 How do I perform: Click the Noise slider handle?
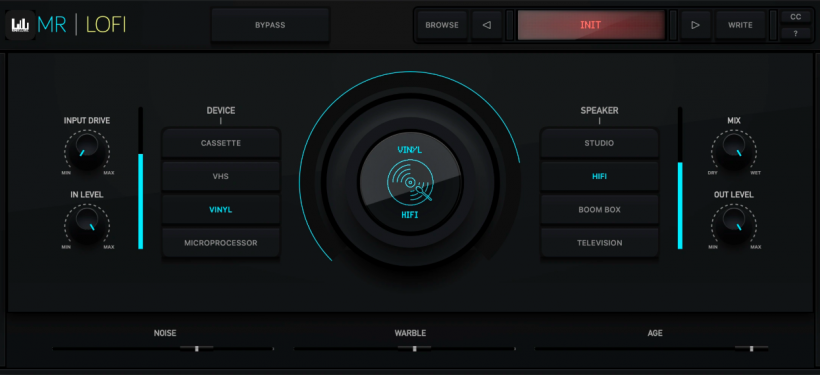click(197, 348)
